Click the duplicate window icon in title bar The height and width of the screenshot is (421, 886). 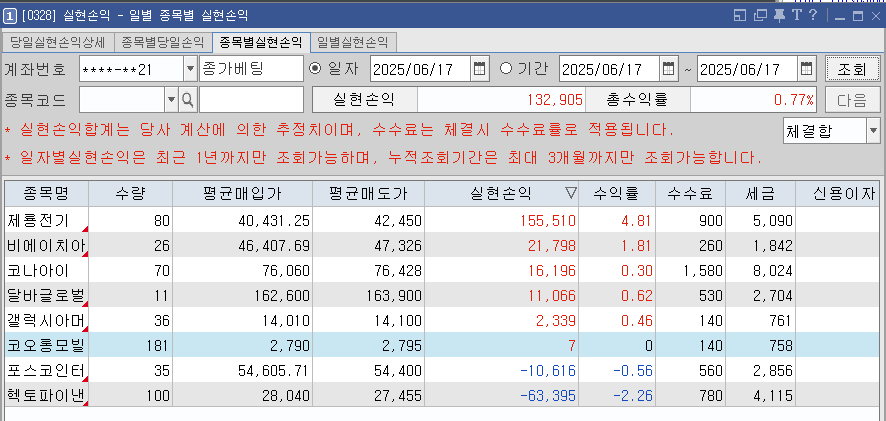[760, 15]
